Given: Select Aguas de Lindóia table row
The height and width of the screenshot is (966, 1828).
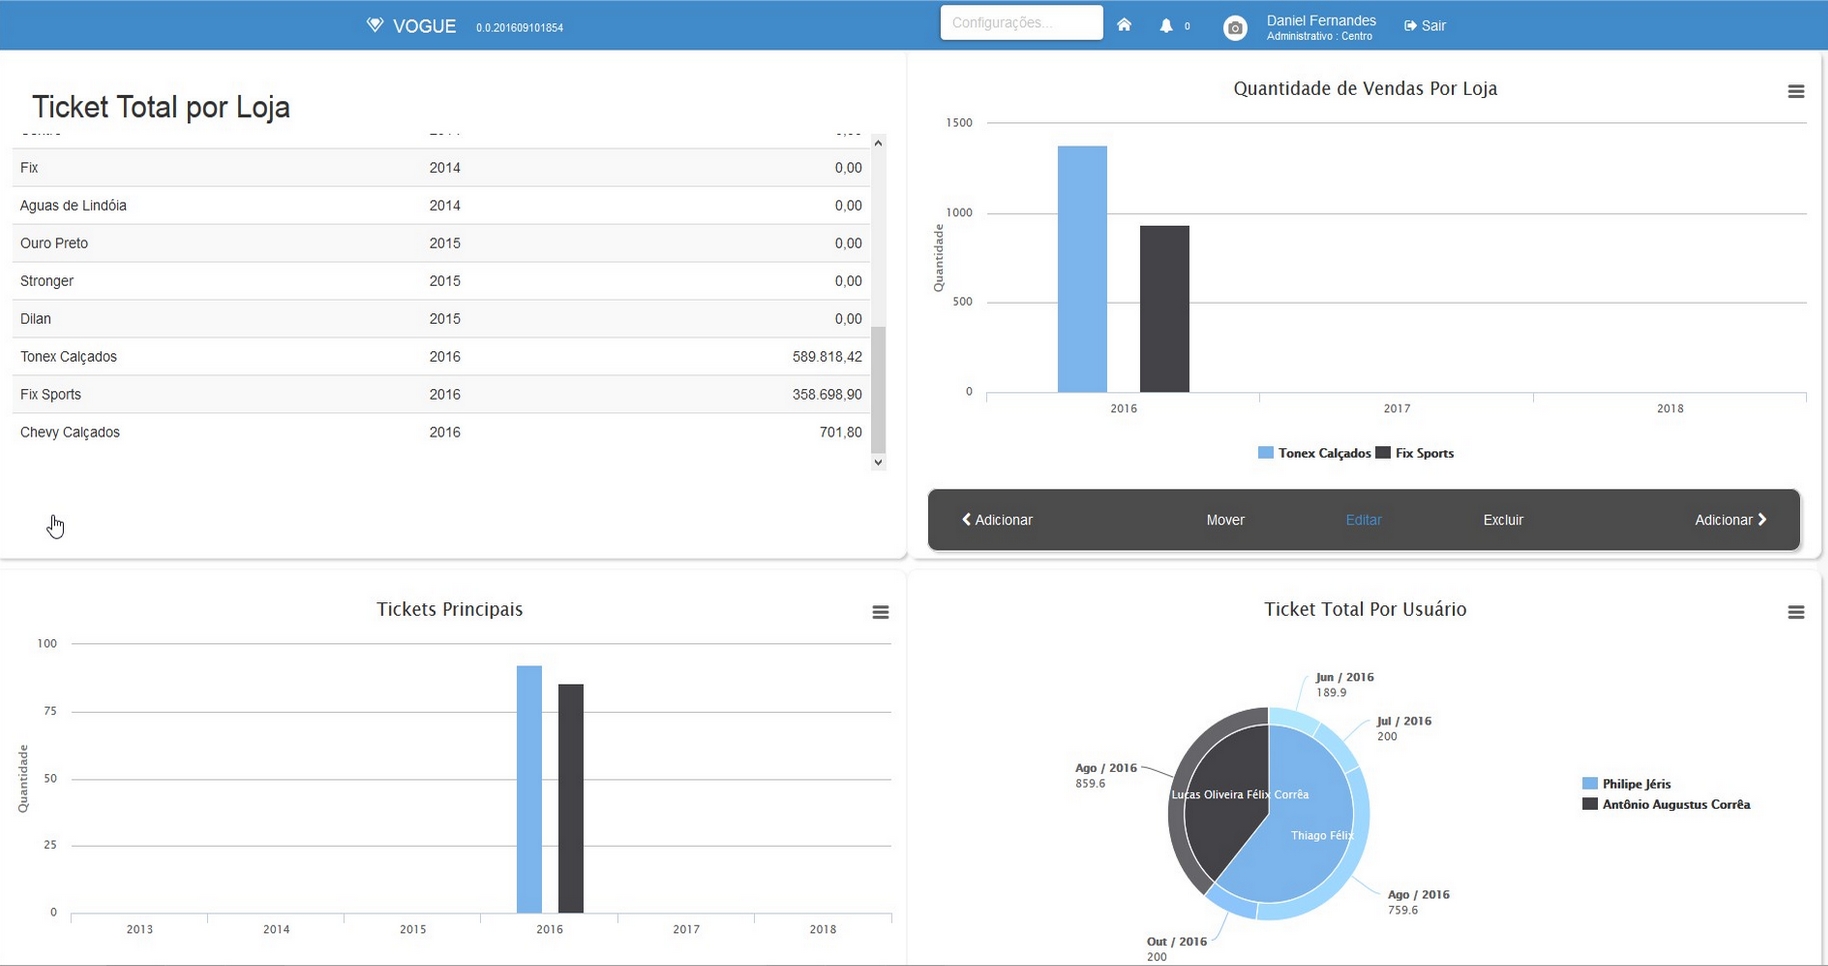Looking at the screenshot, I should click(x=441, y=206).
